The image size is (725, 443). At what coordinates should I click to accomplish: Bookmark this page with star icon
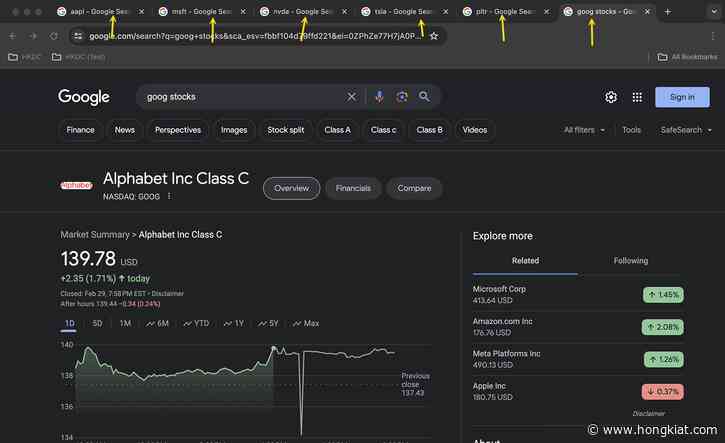[436, 35]
